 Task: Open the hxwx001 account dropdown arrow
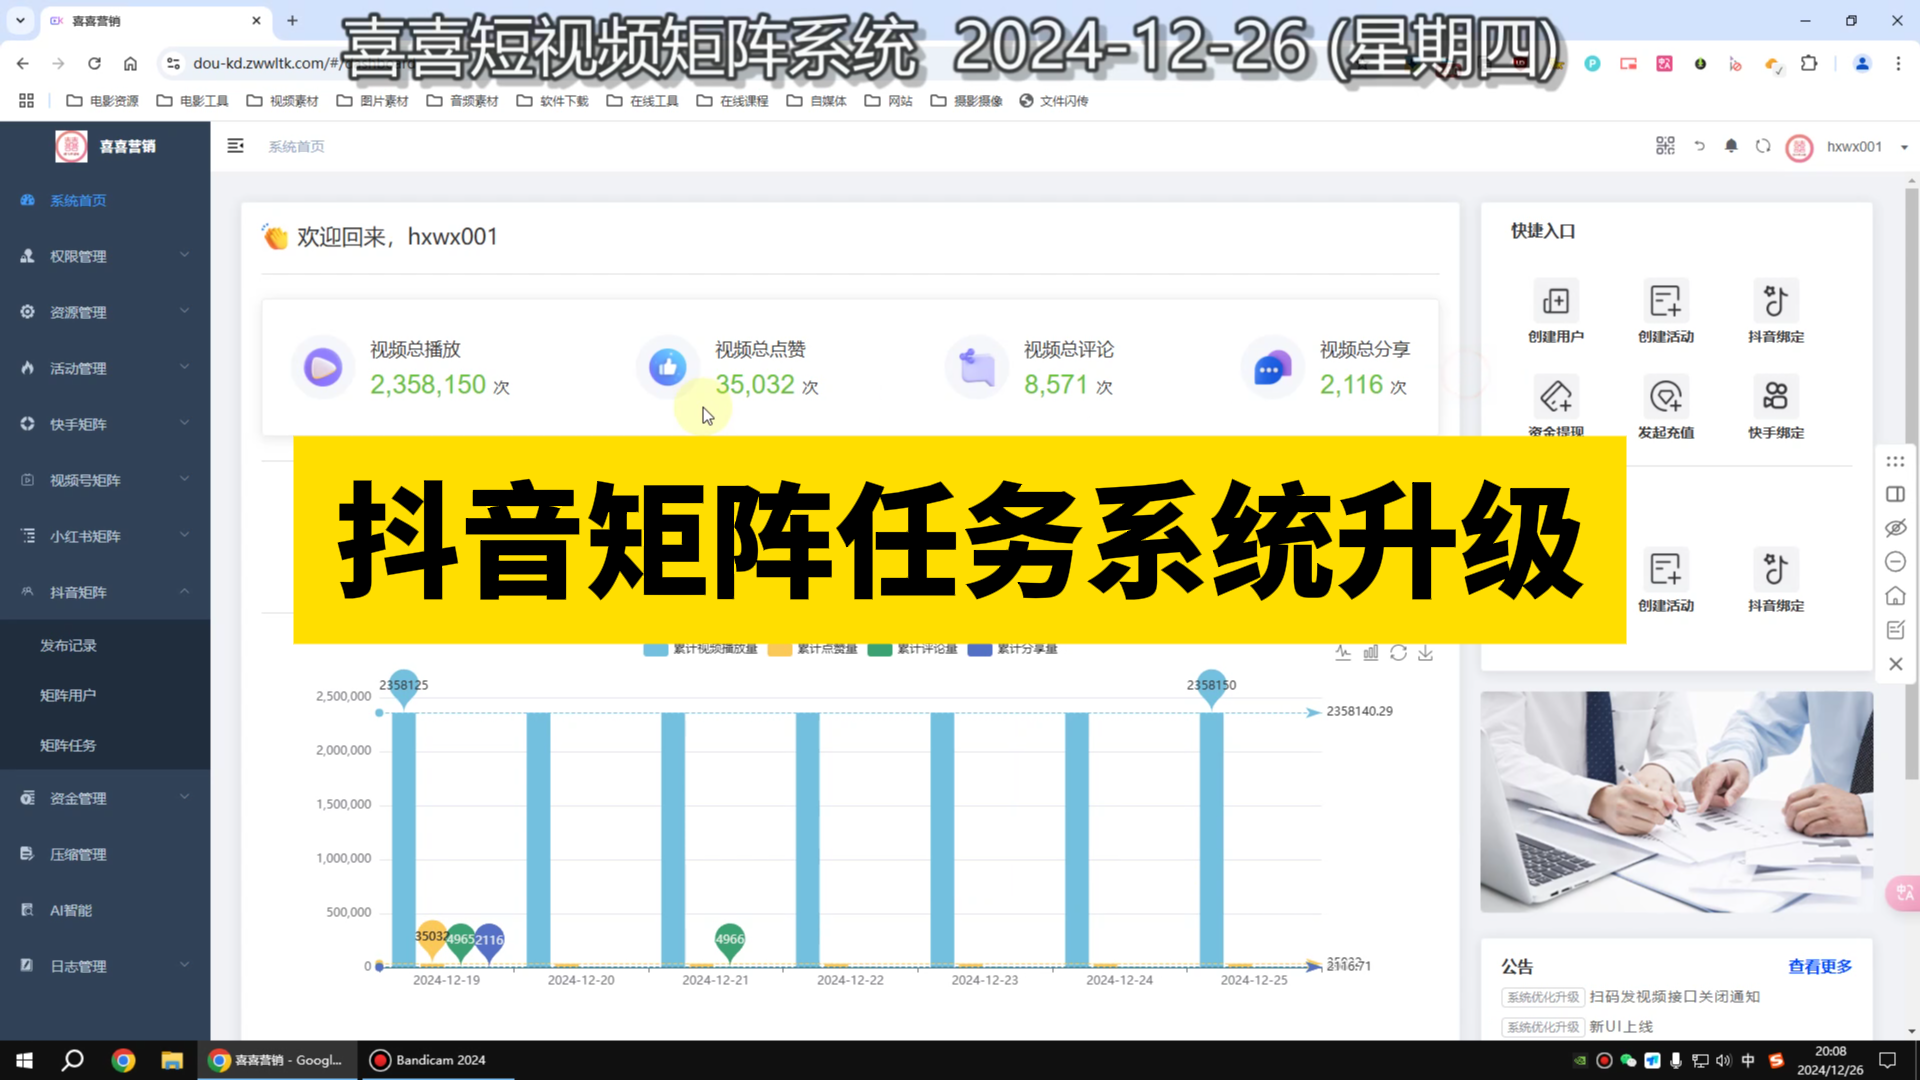(x=1904, y=147)
